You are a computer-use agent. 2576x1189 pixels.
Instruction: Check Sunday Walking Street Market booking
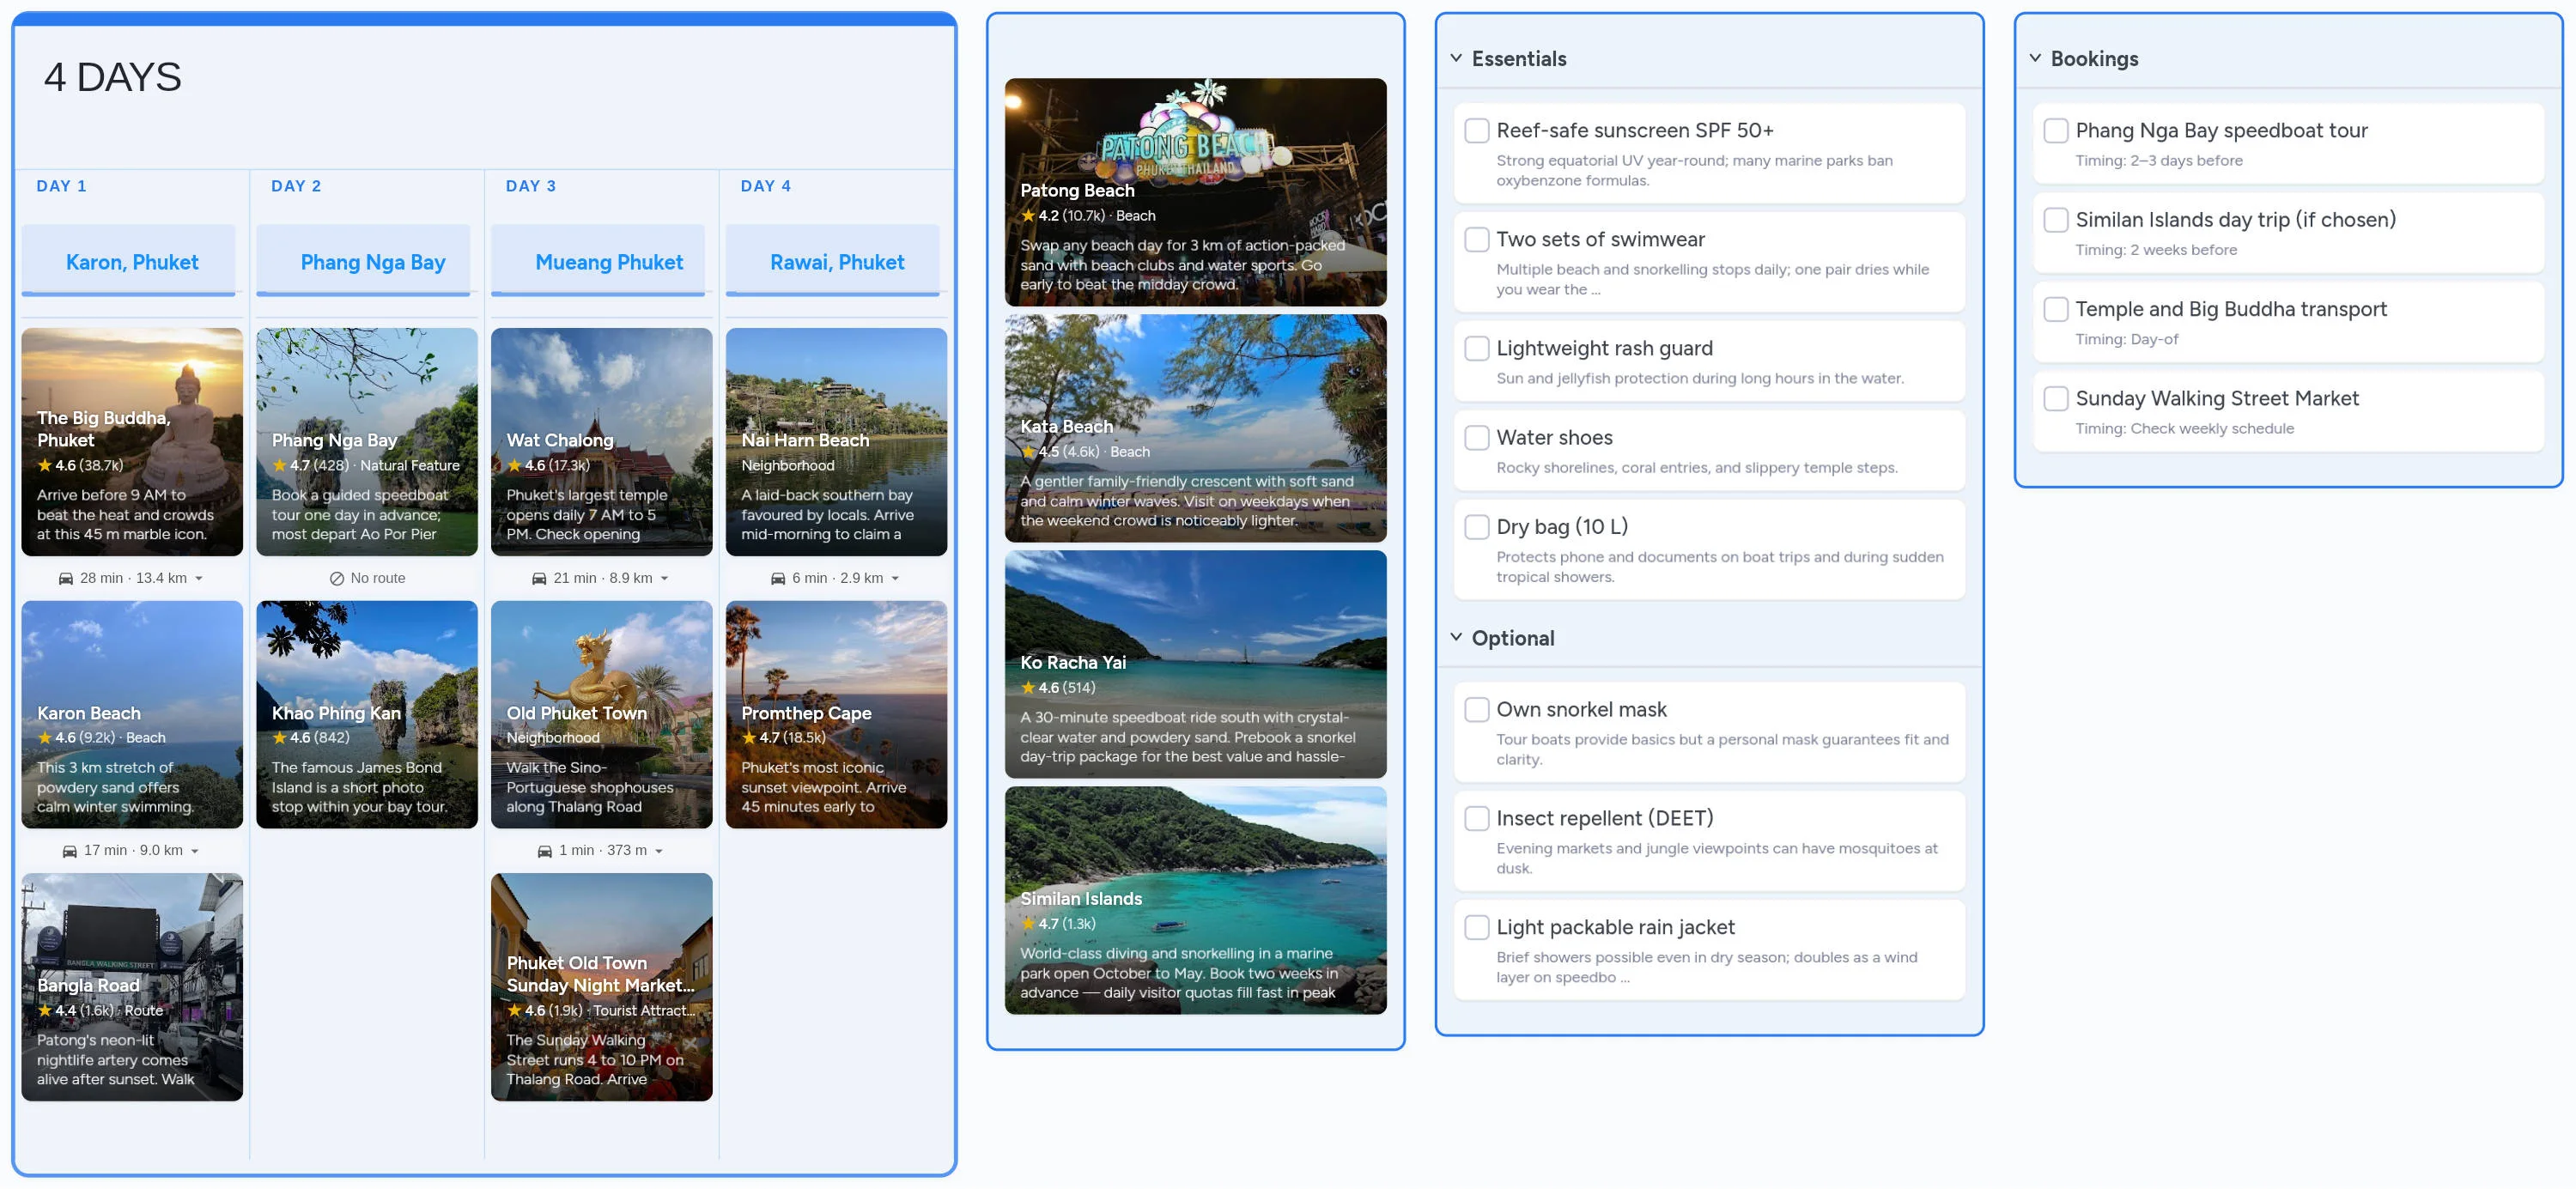pos(2055,399)
